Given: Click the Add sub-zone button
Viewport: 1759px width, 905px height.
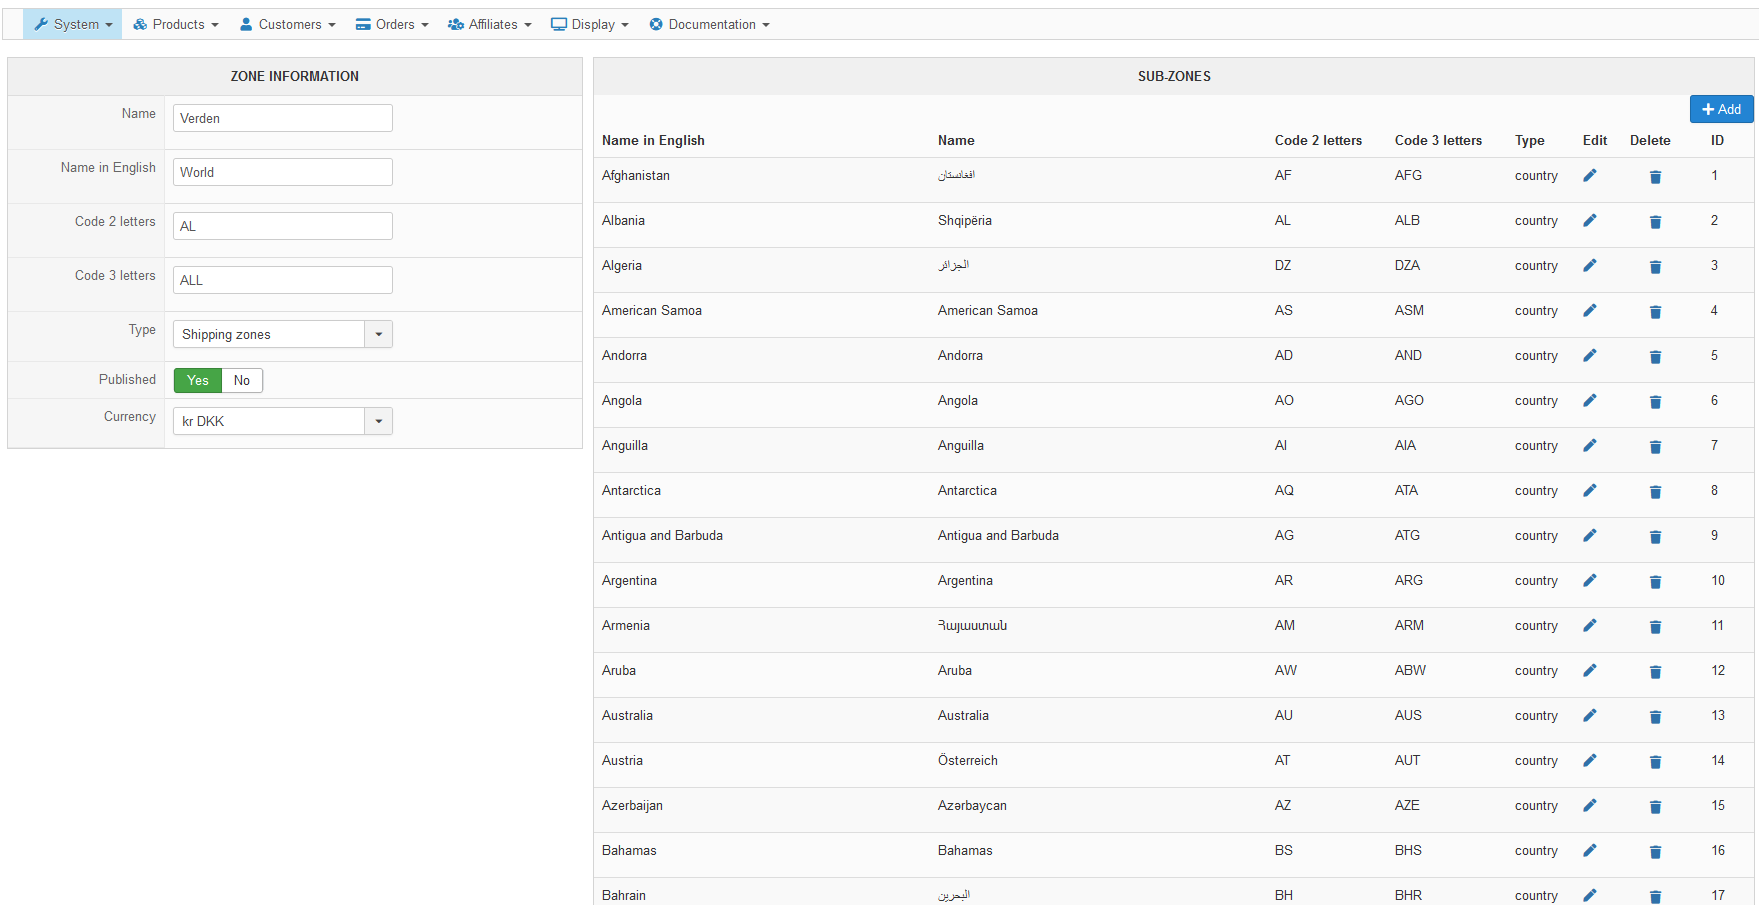Looking at the screenshot, I should tap(1721, 109).
